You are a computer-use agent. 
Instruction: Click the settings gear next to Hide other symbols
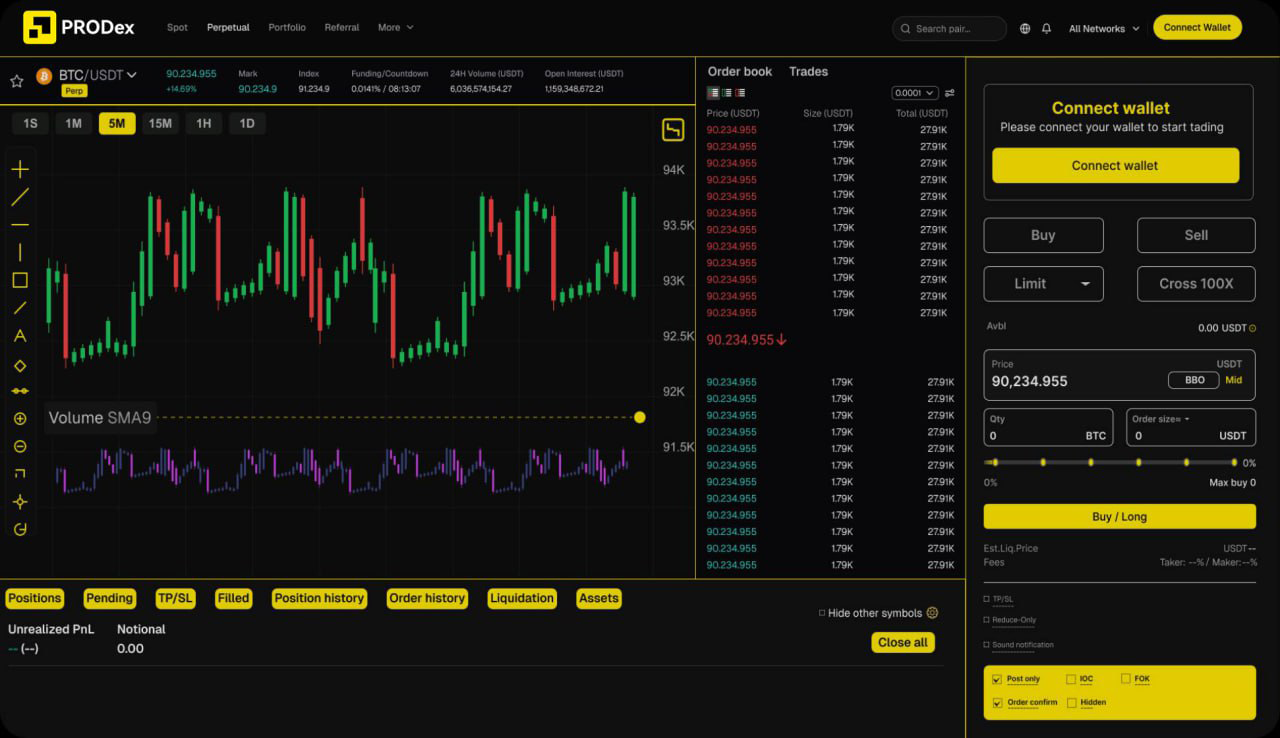click(x=932, y=613)
